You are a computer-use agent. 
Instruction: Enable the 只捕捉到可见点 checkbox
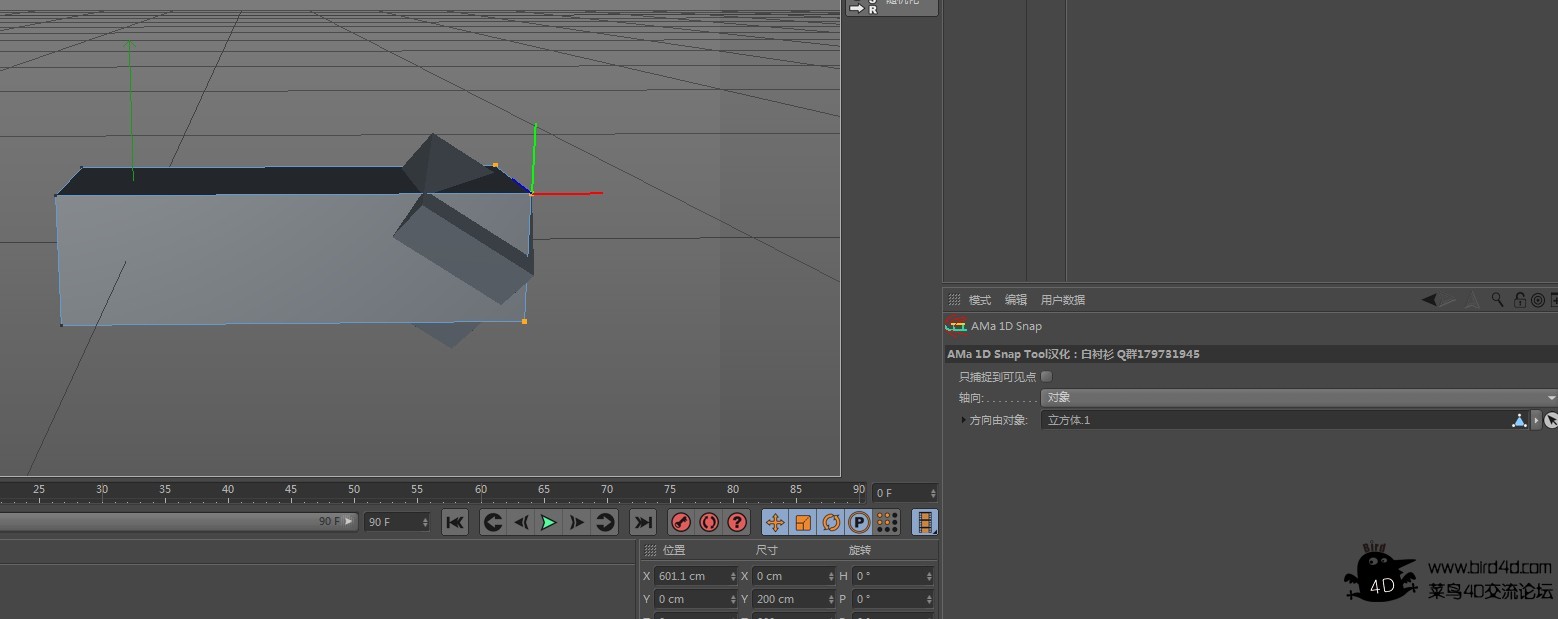pos(1046,376)
